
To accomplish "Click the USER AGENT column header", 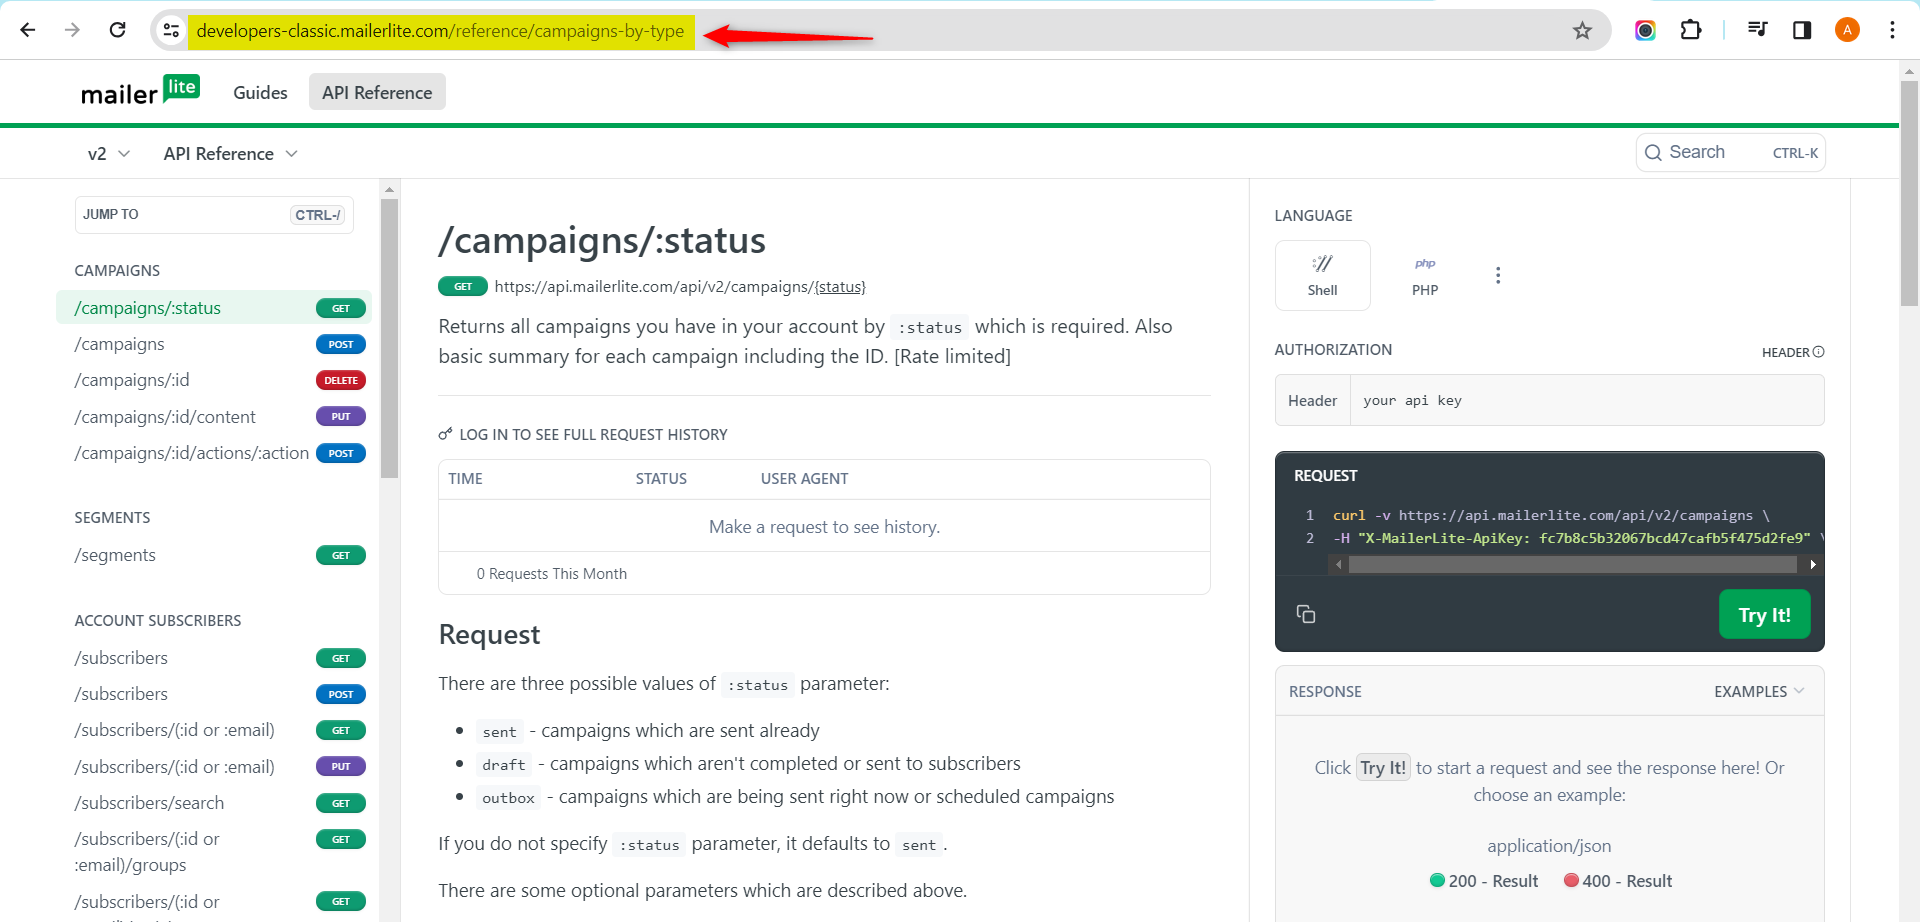I will (804, 479).
